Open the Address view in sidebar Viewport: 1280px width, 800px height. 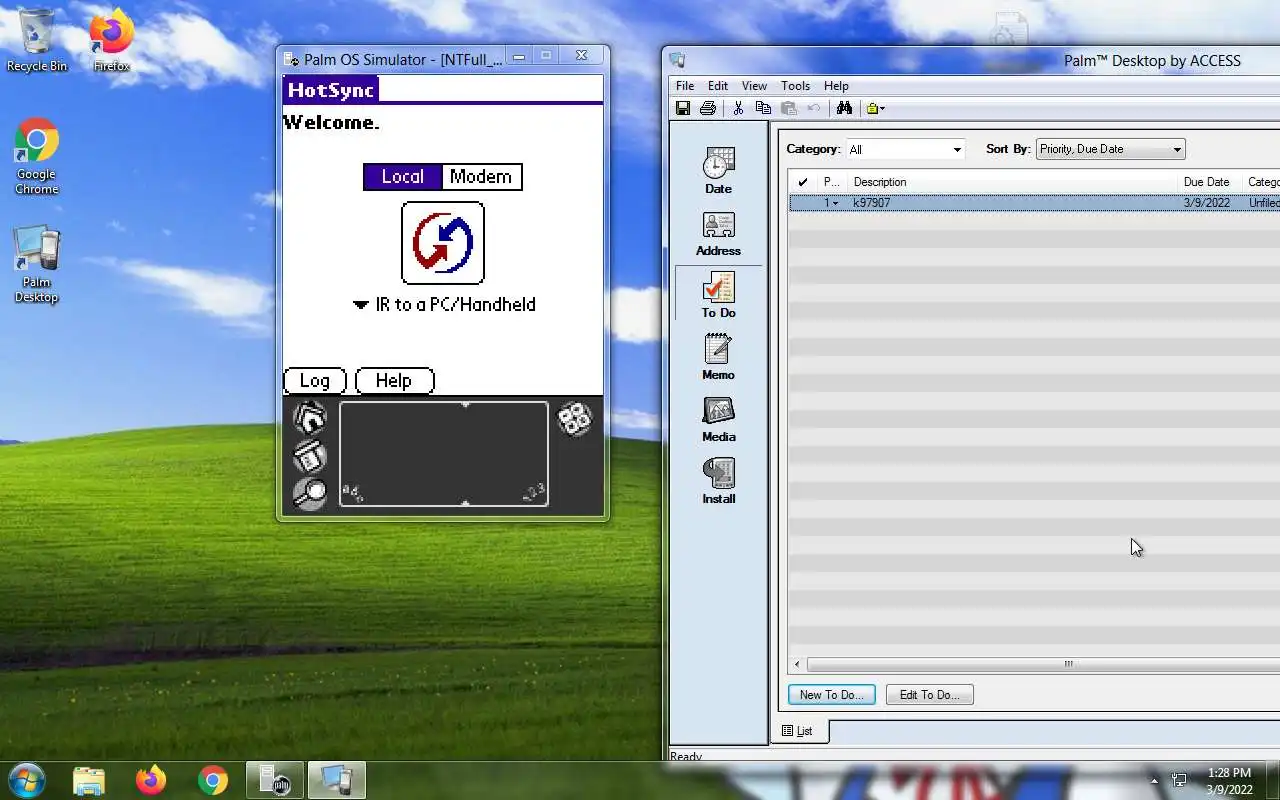(718, 233)
